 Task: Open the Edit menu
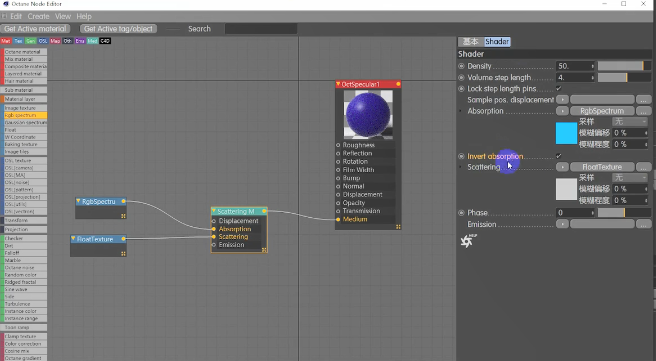tap(16, 16)
